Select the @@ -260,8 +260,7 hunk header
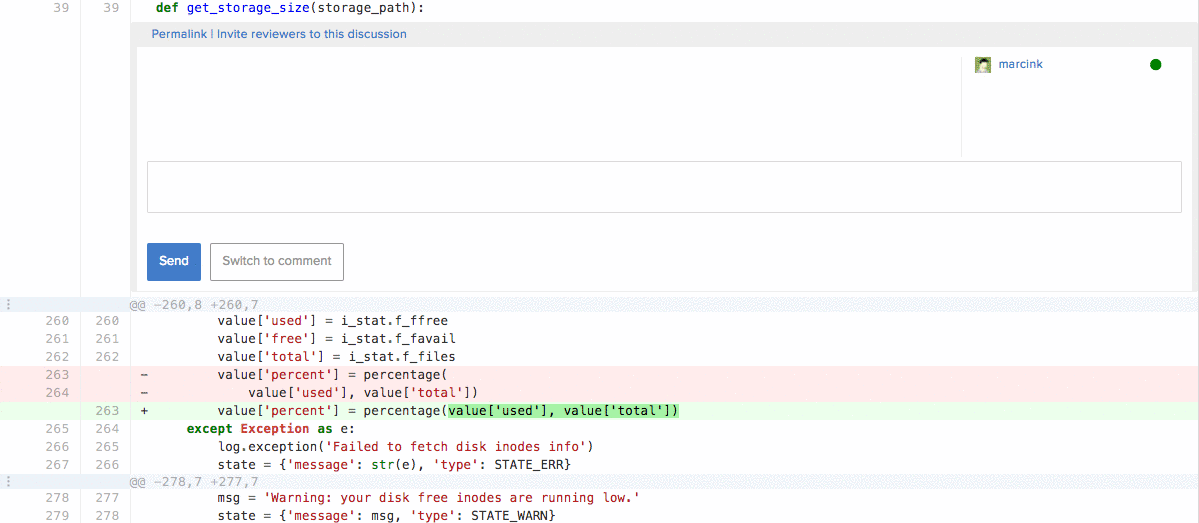The image size is (1199, 523). click(193, 304)
